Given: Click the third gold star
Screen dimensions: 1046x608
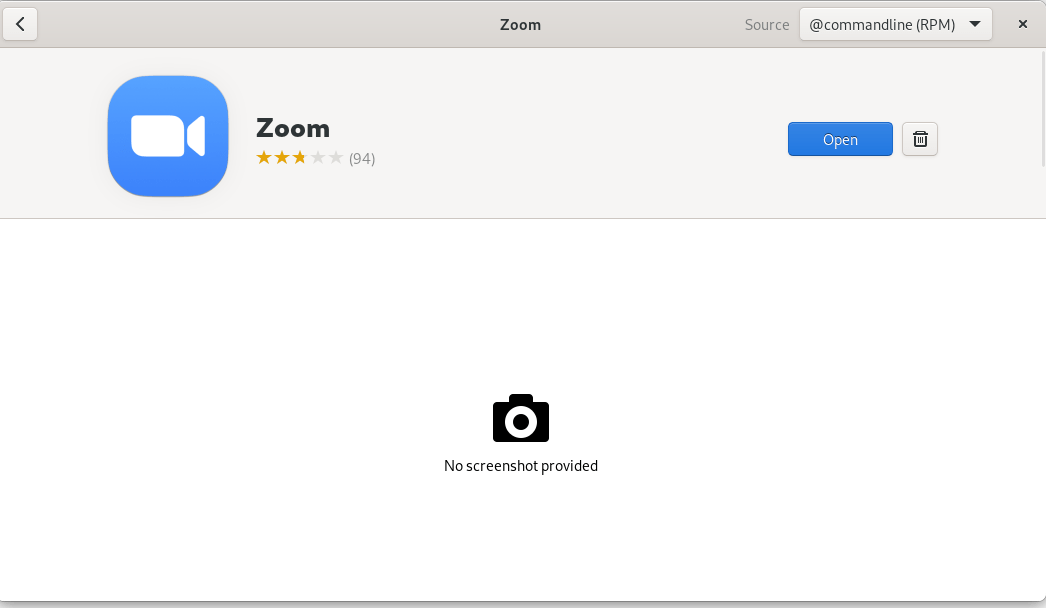Looking at the screenshot, I should click(x=299, y=157).
